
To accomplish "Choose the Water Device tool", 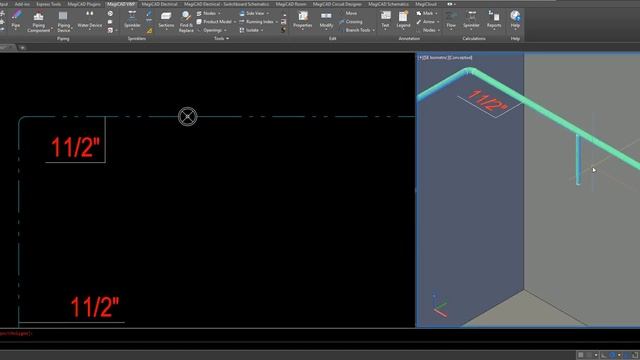I will pos(89,19).
